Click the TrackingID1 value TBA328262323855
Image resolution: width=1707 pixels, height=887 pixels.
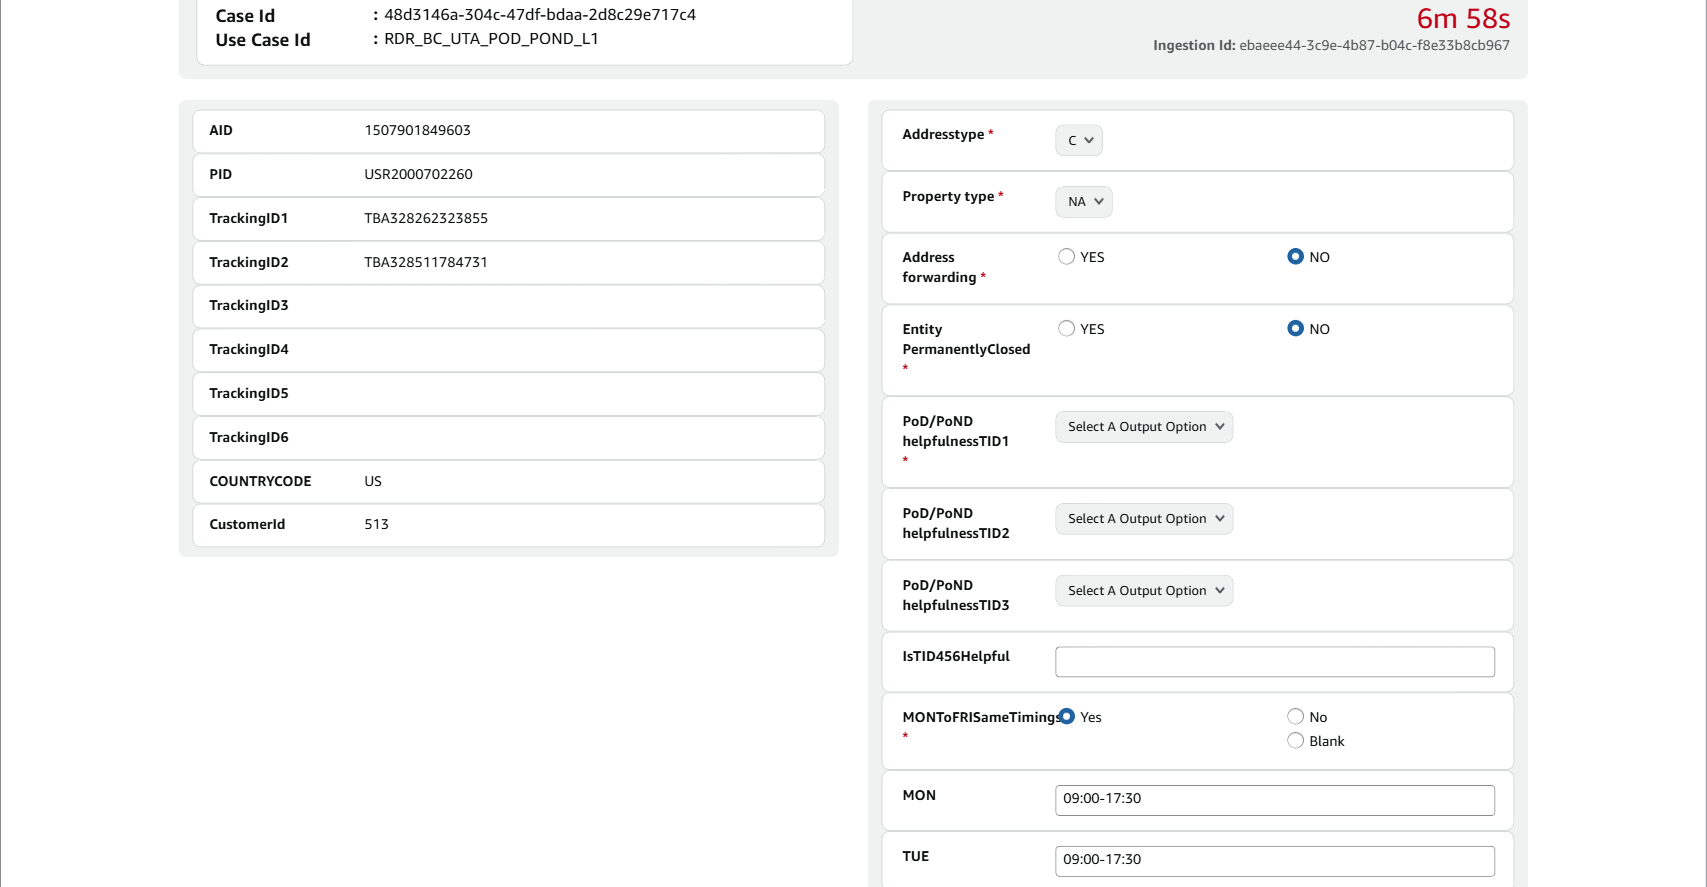pyautogui.click(x=426, y=219)
